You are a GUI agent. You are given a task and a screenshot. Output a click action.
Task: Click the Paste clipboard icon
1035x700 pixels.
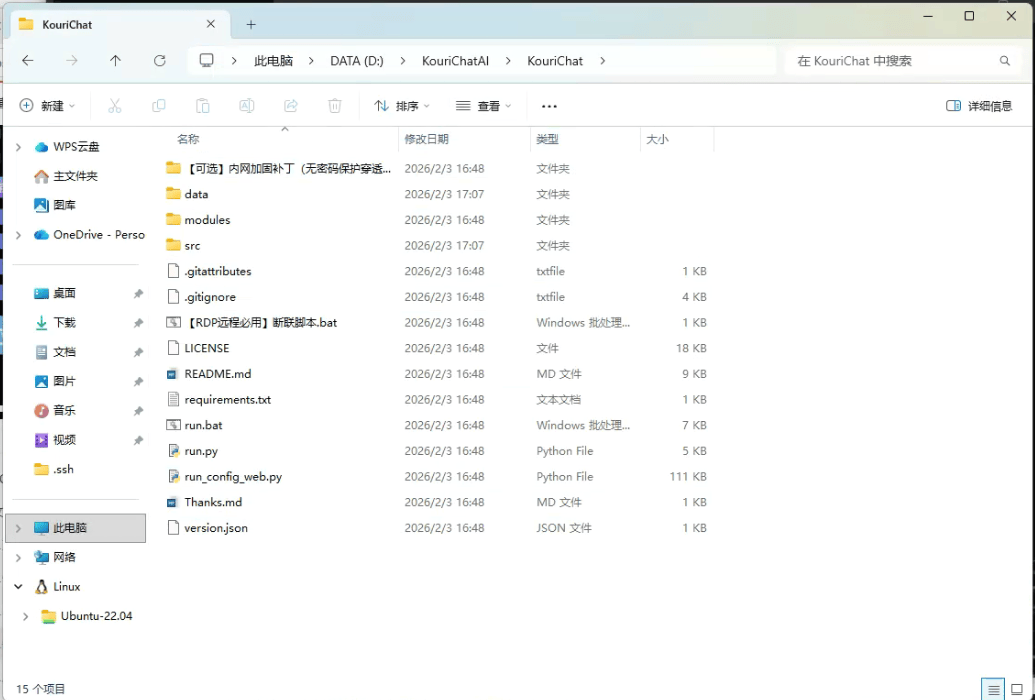(203, 106)
